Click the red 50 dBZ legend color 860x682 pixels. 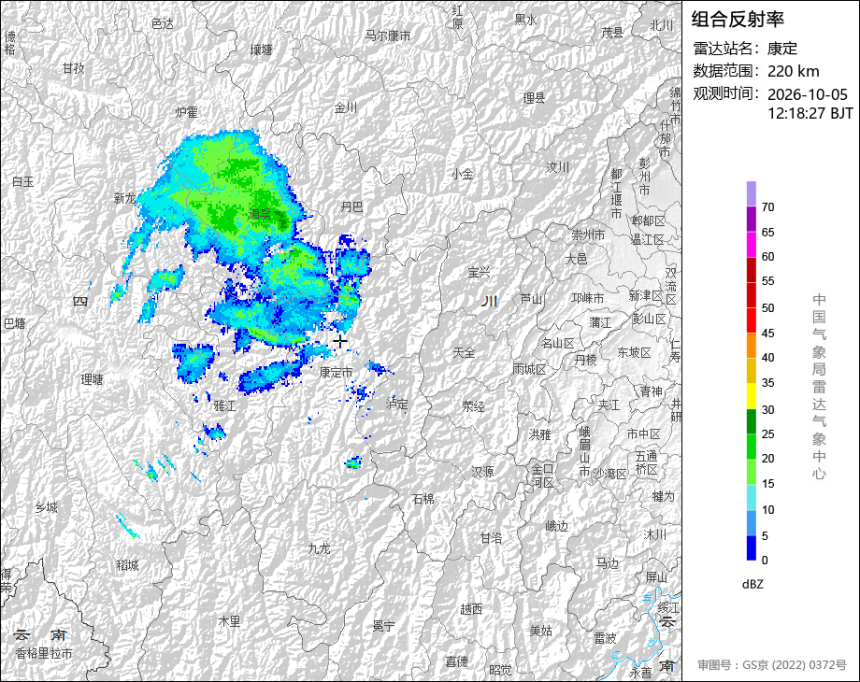[x=751, y=295]
